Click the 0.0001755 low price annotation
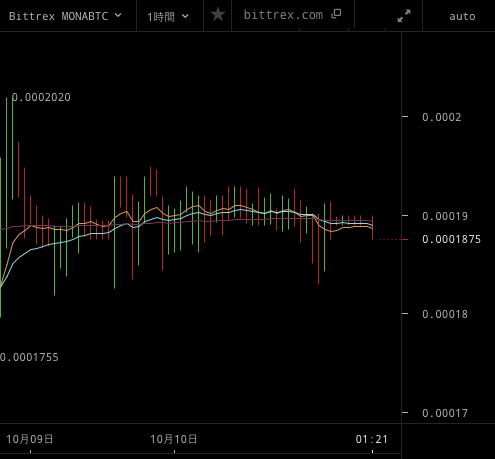 [x=29, y=357]
